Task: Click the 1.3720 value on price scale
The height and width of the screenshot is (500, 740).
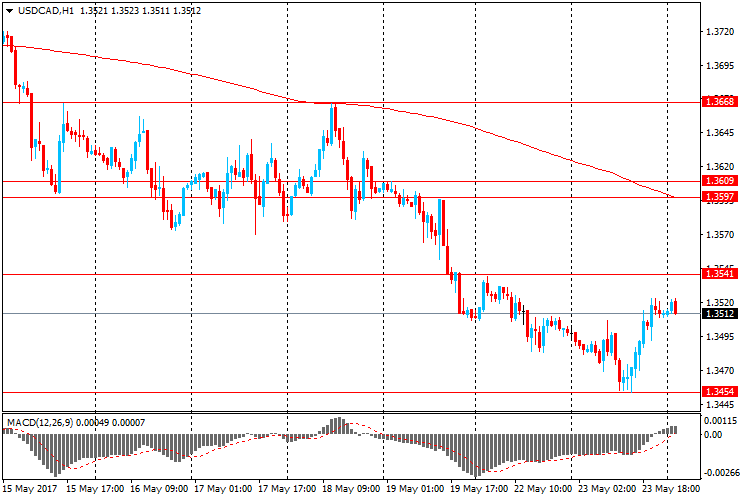Action: tap(718, 33)
